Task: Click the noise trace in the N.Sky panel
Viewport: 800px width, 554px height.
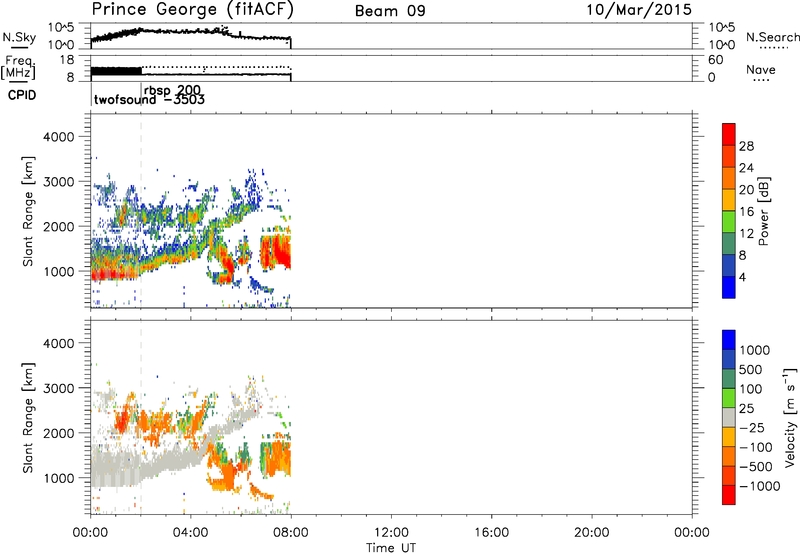Action: (x=190, y=34)
